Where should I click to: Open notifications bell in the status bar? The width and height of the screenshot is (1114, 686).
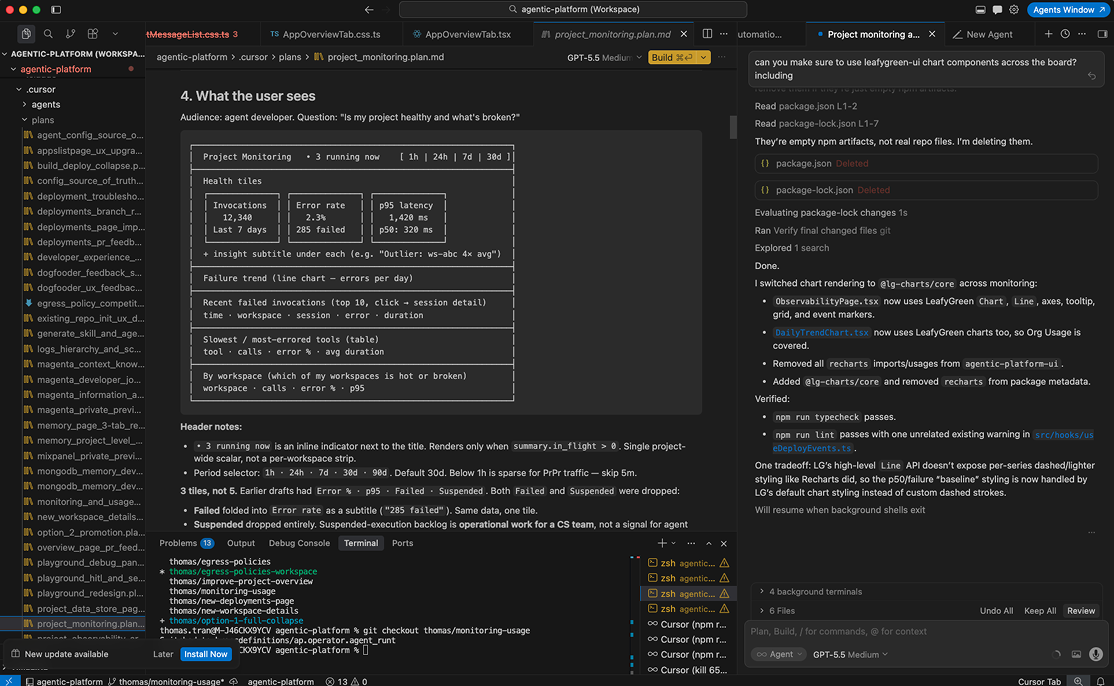1101,681
